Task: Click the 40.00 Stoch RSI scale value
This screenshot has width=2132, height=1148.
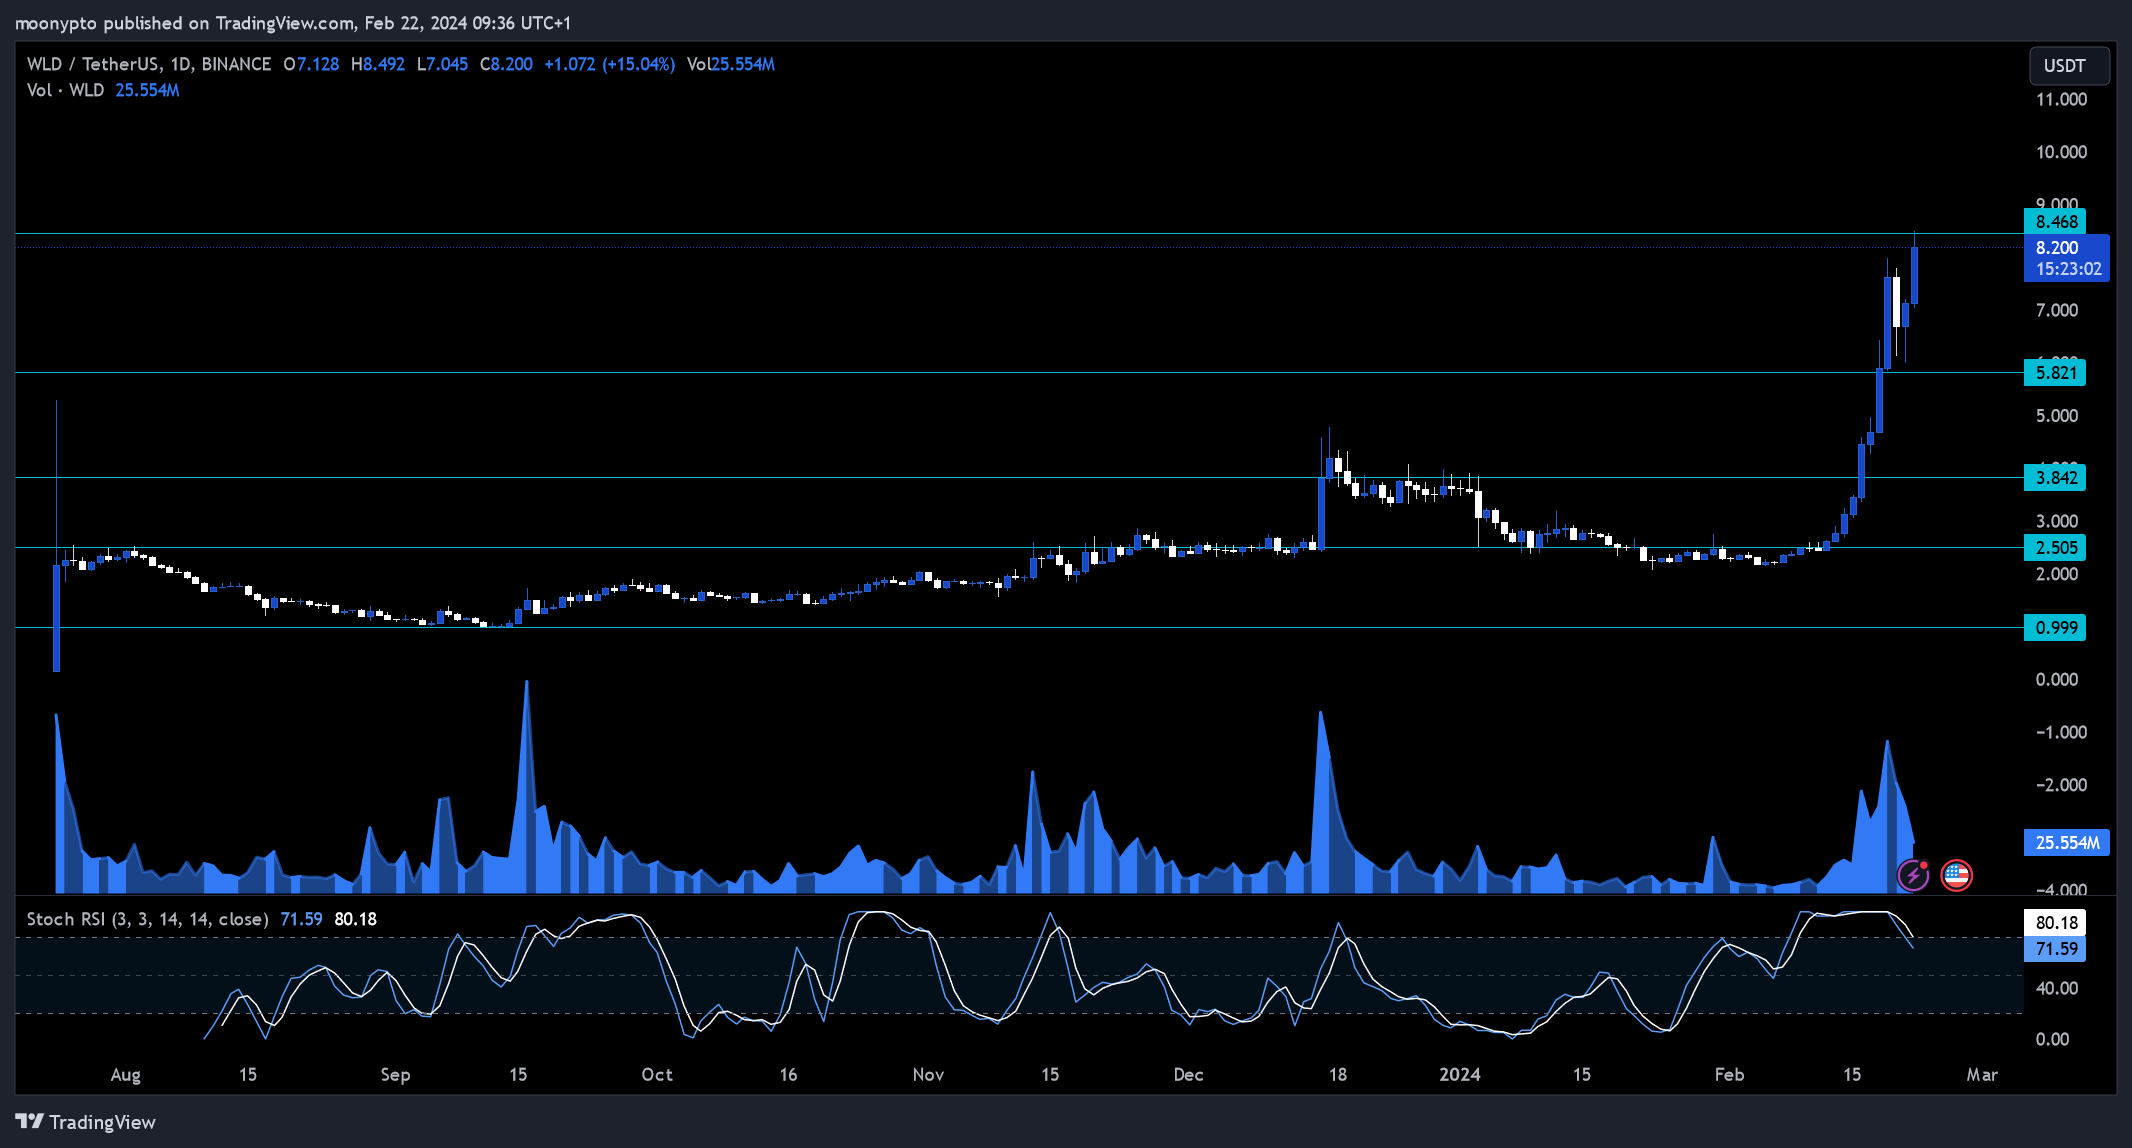Action: coord(2057,988)
